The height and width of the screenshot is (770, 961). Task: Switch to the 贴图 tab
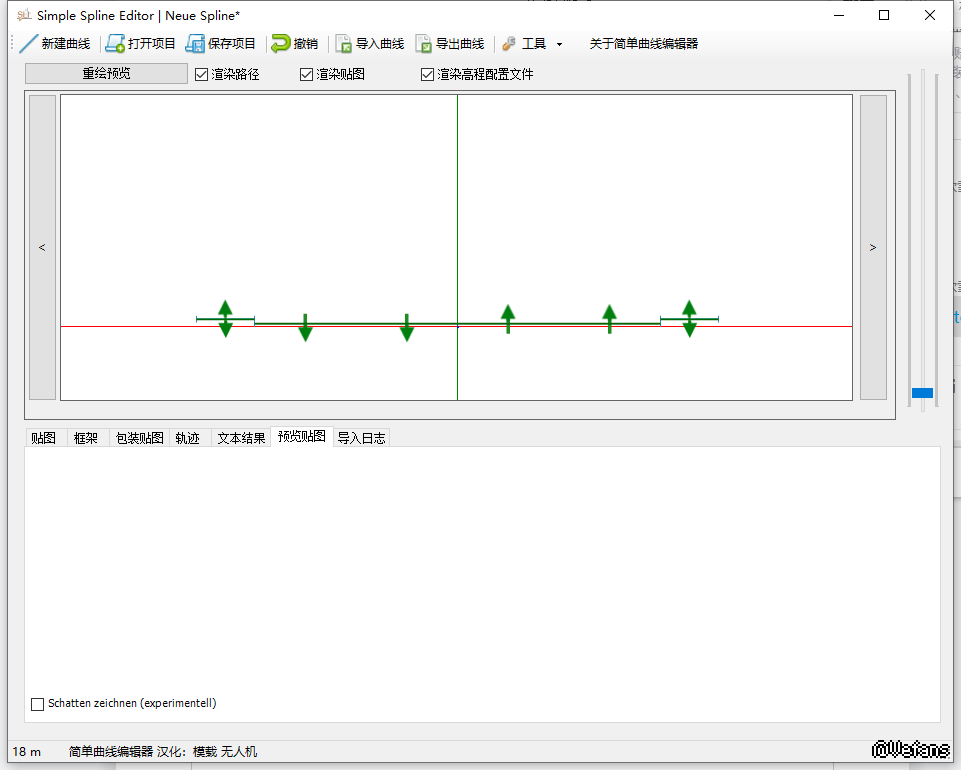pos(44,438)
